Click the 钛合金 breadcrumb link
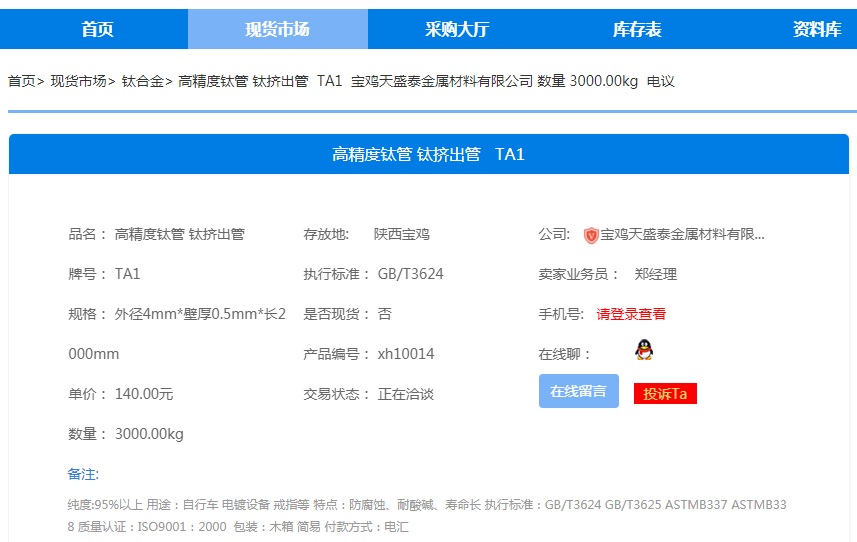 143,81
